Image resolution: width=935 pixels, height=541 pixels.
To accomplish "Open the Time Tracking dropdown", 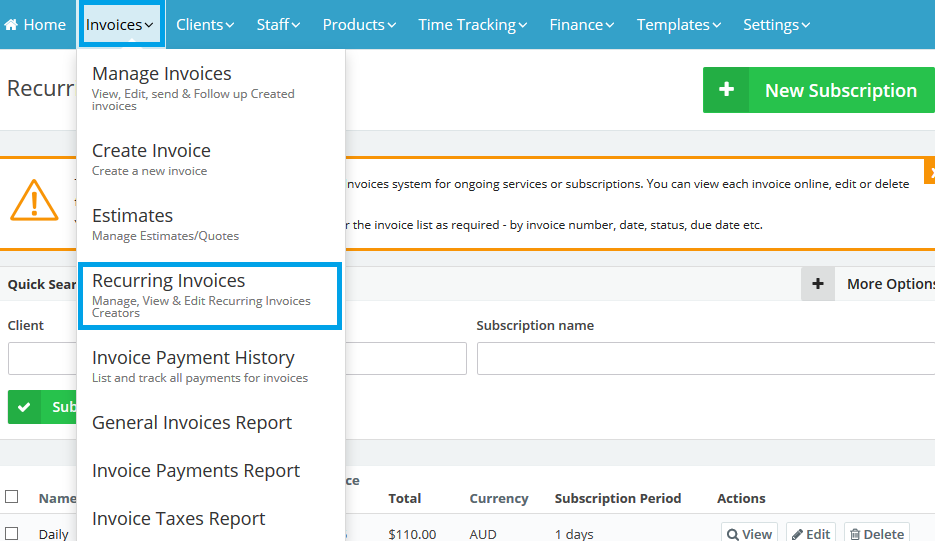I will [x=472, y=25].
